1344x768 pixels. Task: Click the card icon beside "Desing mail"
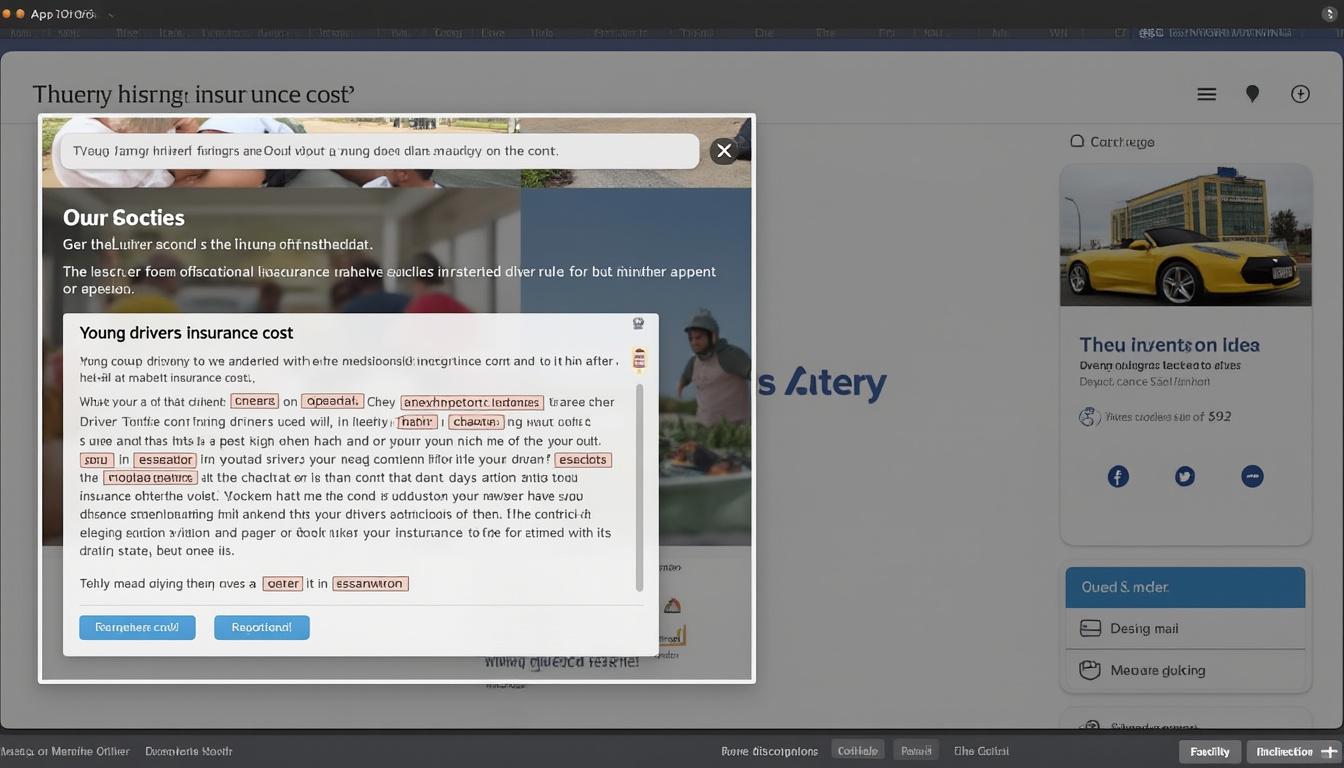tap(1091, 629)
